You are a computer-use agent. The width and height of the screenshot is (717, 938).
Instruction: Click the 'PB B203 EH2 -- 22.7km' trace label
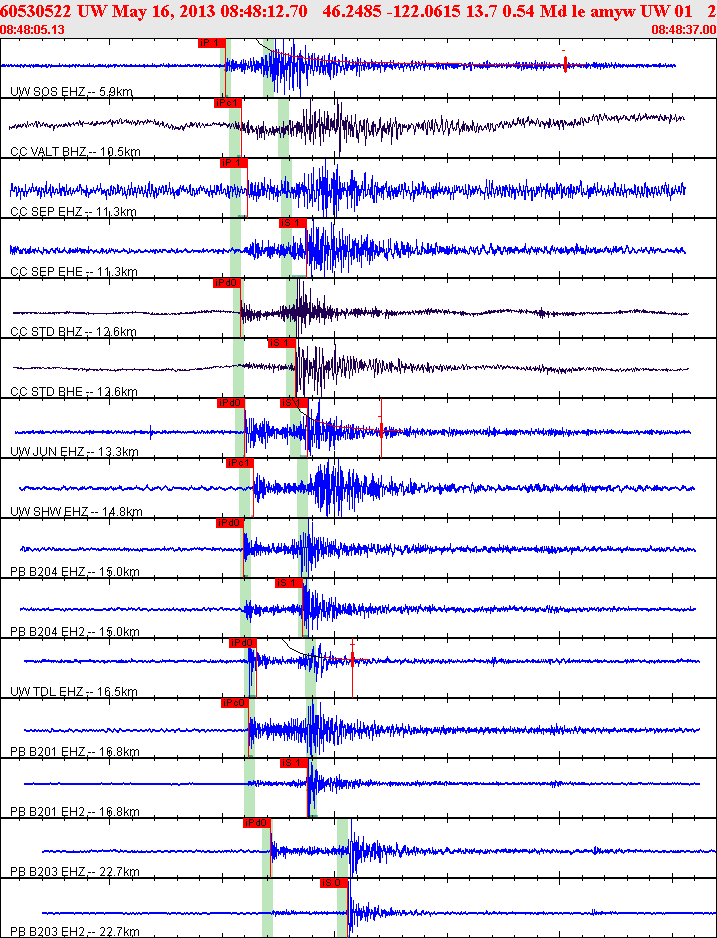[75, 931]
